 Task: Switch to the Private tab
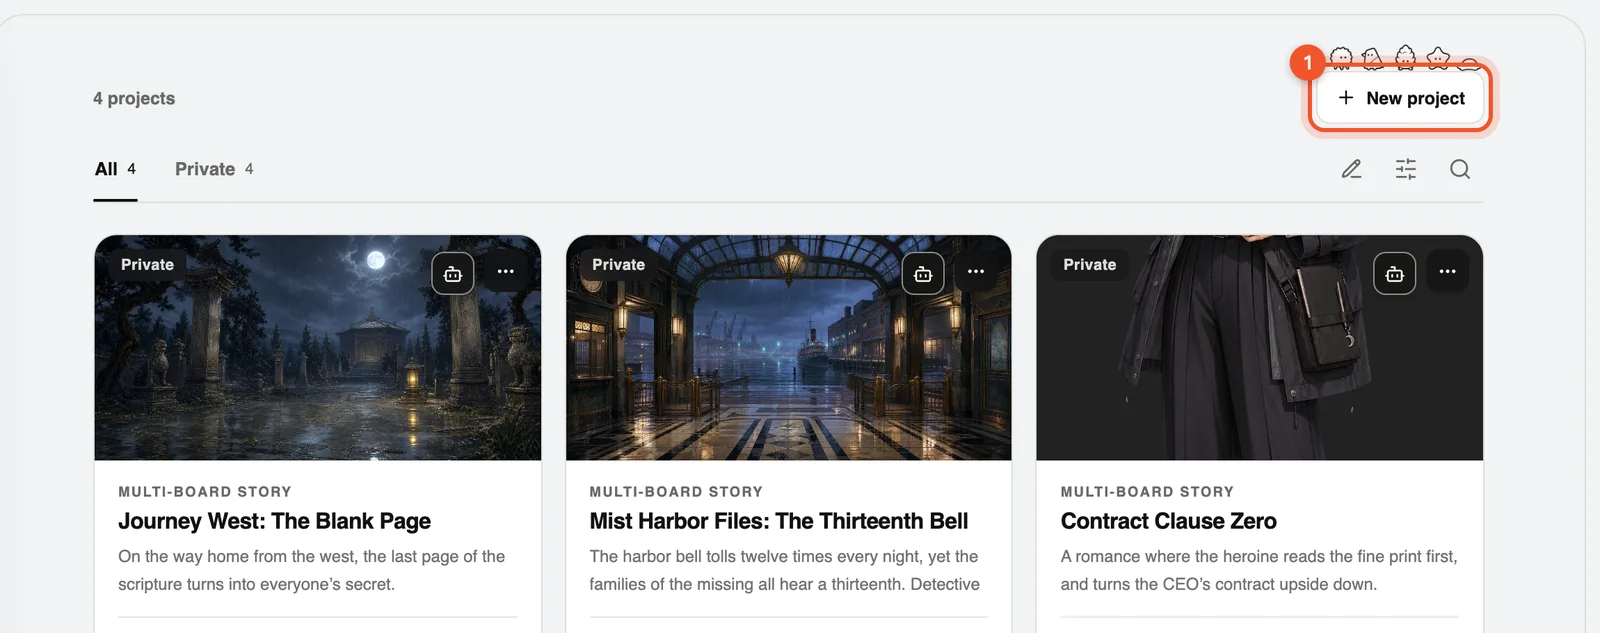point(214,169)
